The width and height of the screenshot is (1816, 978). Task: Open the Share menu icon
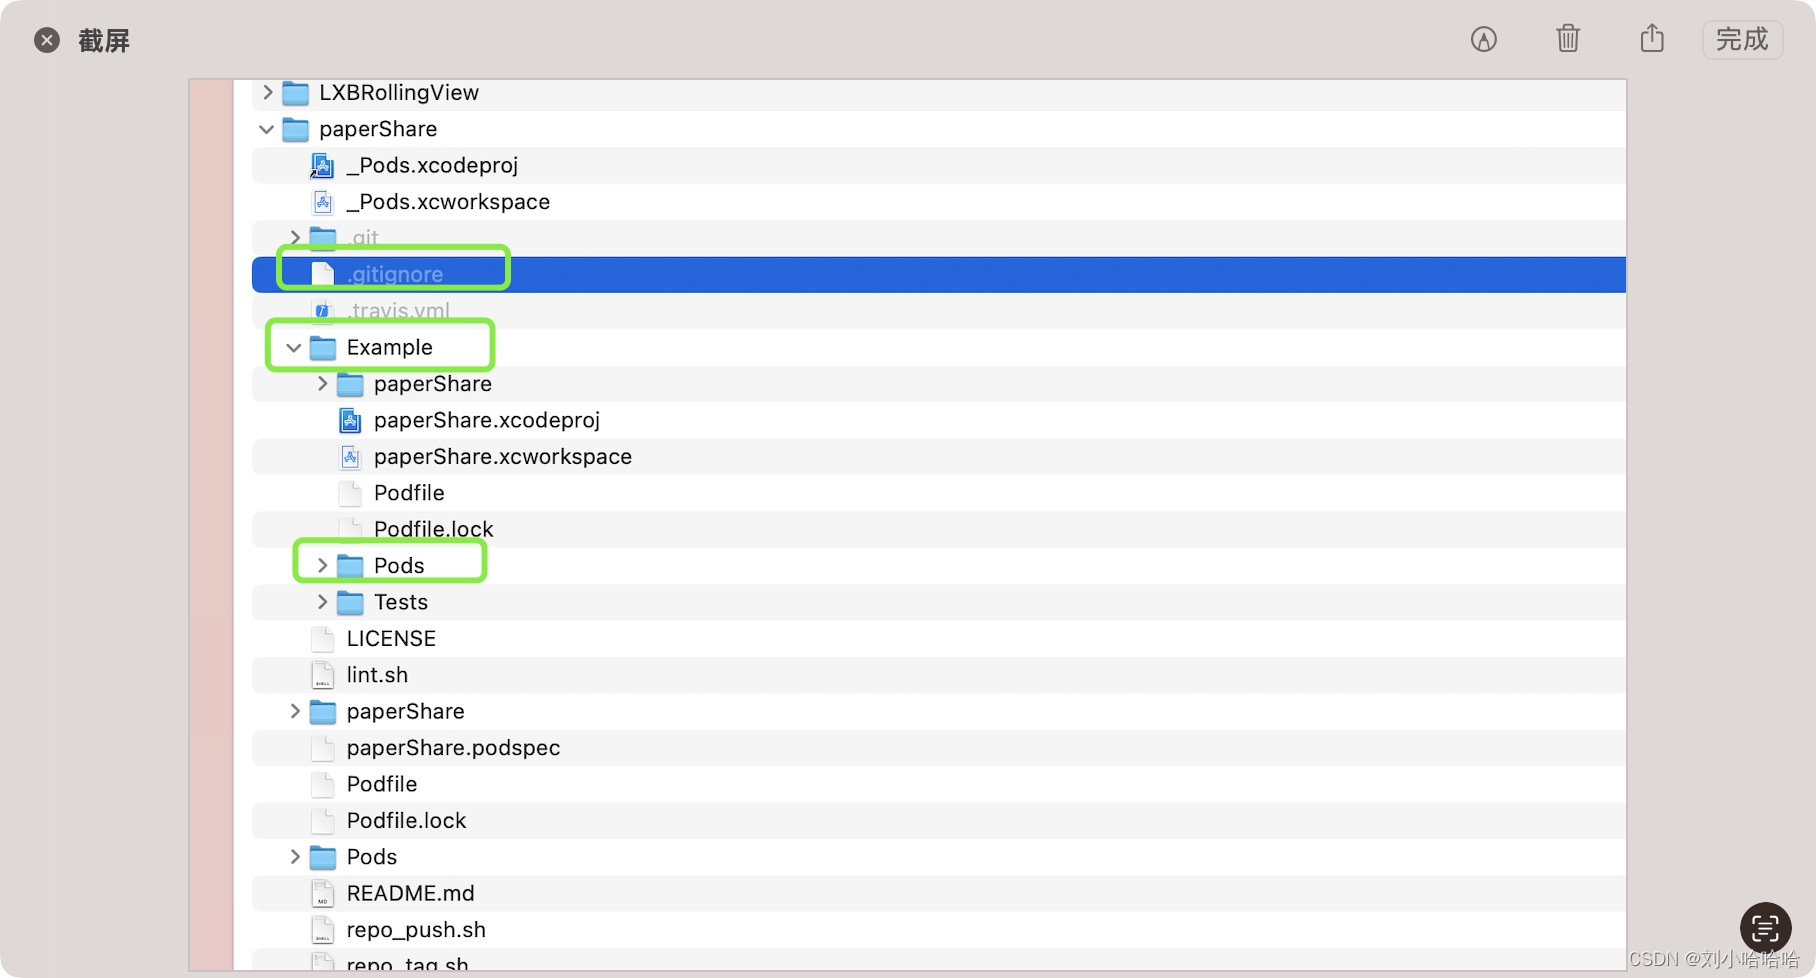pos(1652,38)
